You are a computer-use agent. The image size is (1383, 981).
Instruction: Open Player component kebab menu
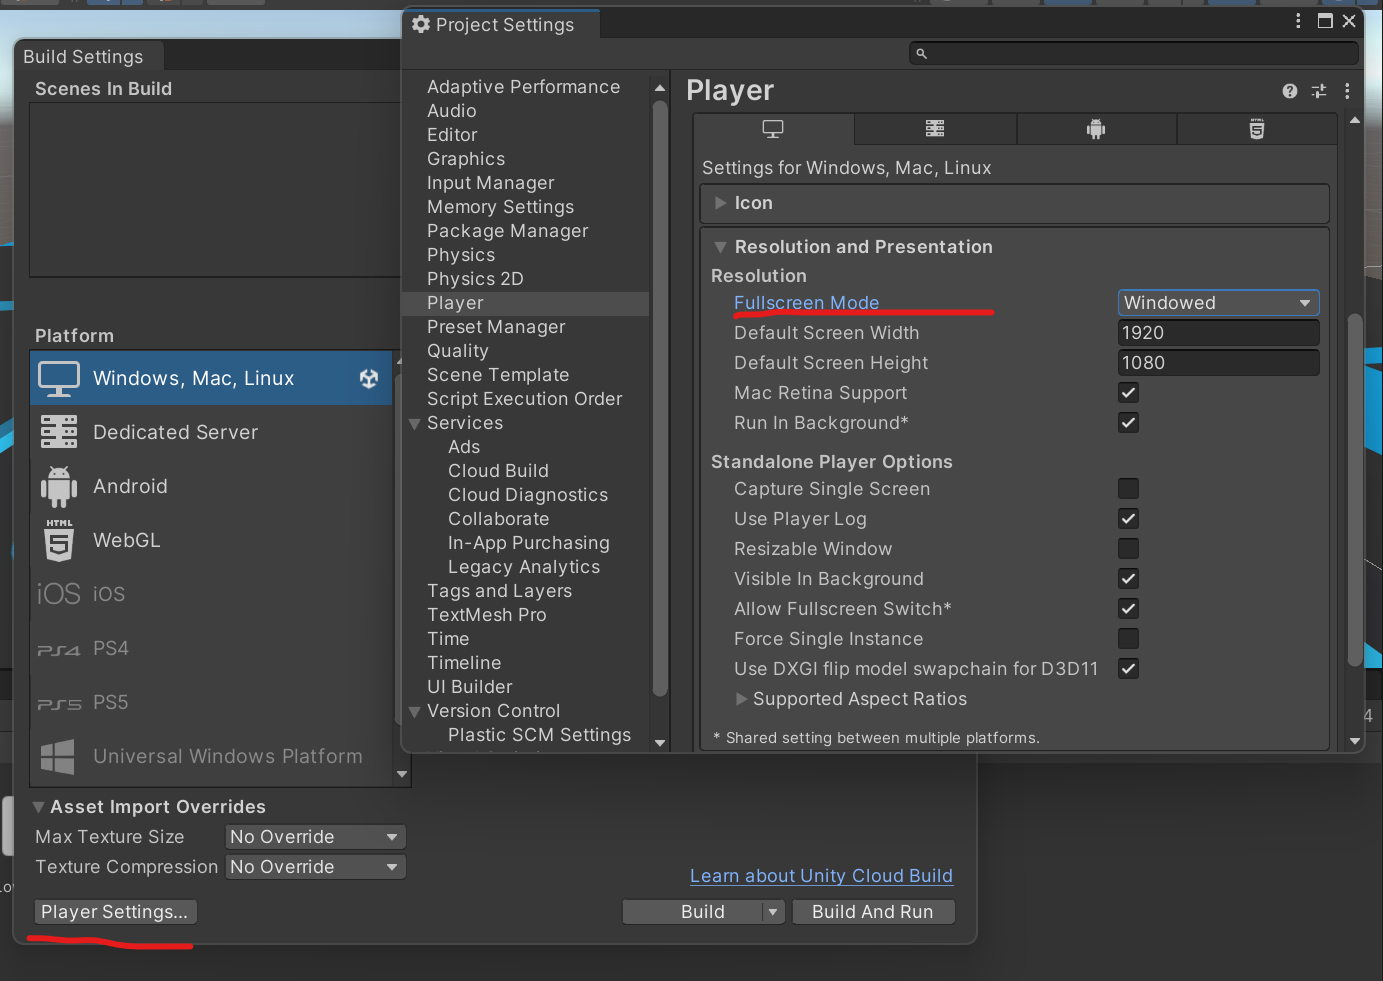[1347, 91]
